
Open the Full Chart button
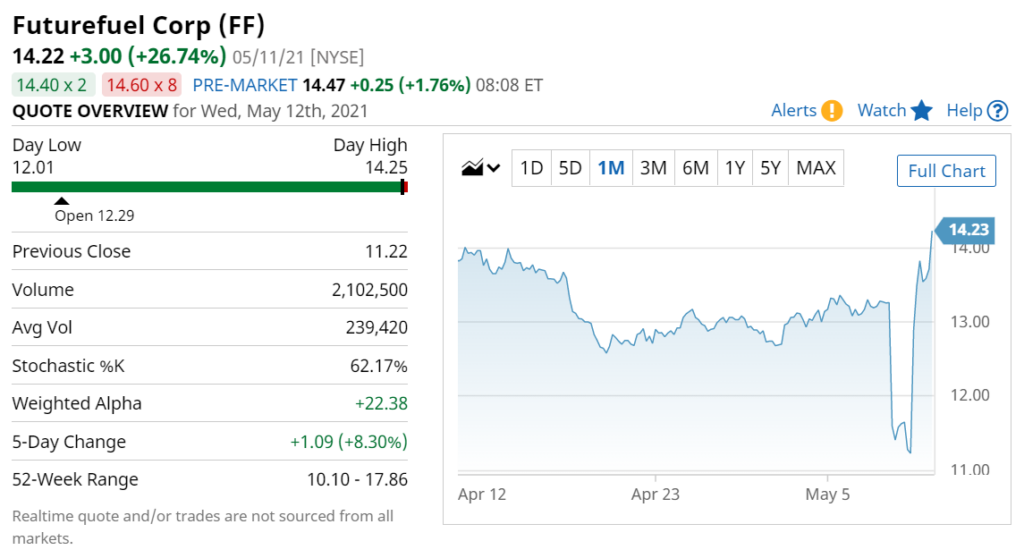tap(946, 171)
